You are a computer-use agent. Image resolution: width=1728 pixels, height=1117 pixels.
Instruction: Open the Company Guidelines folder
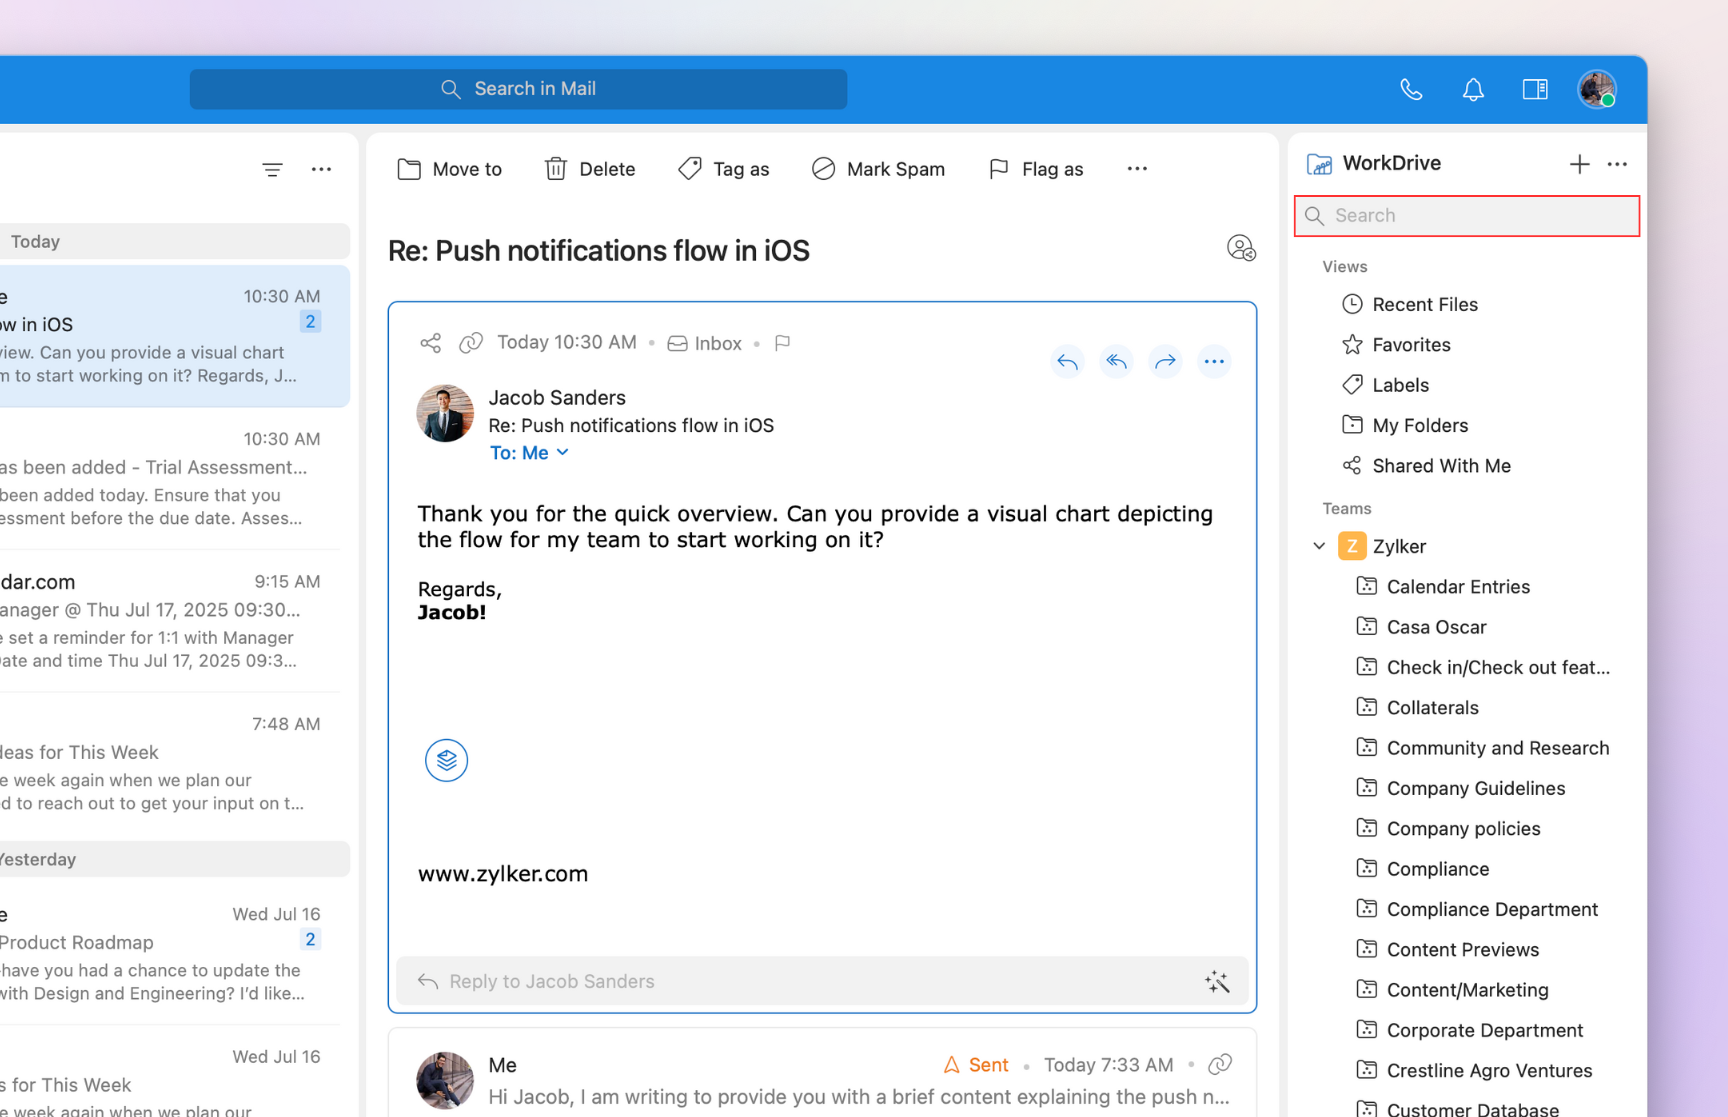1461,788
